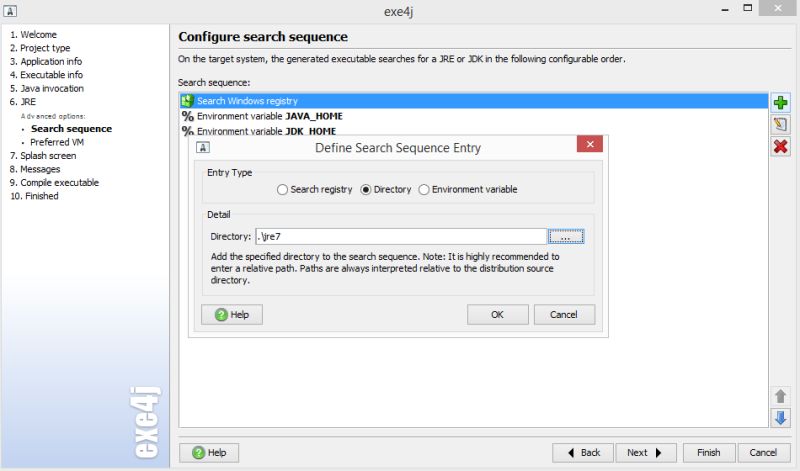Go to step 4. Executable info

(x=46, y=75)
